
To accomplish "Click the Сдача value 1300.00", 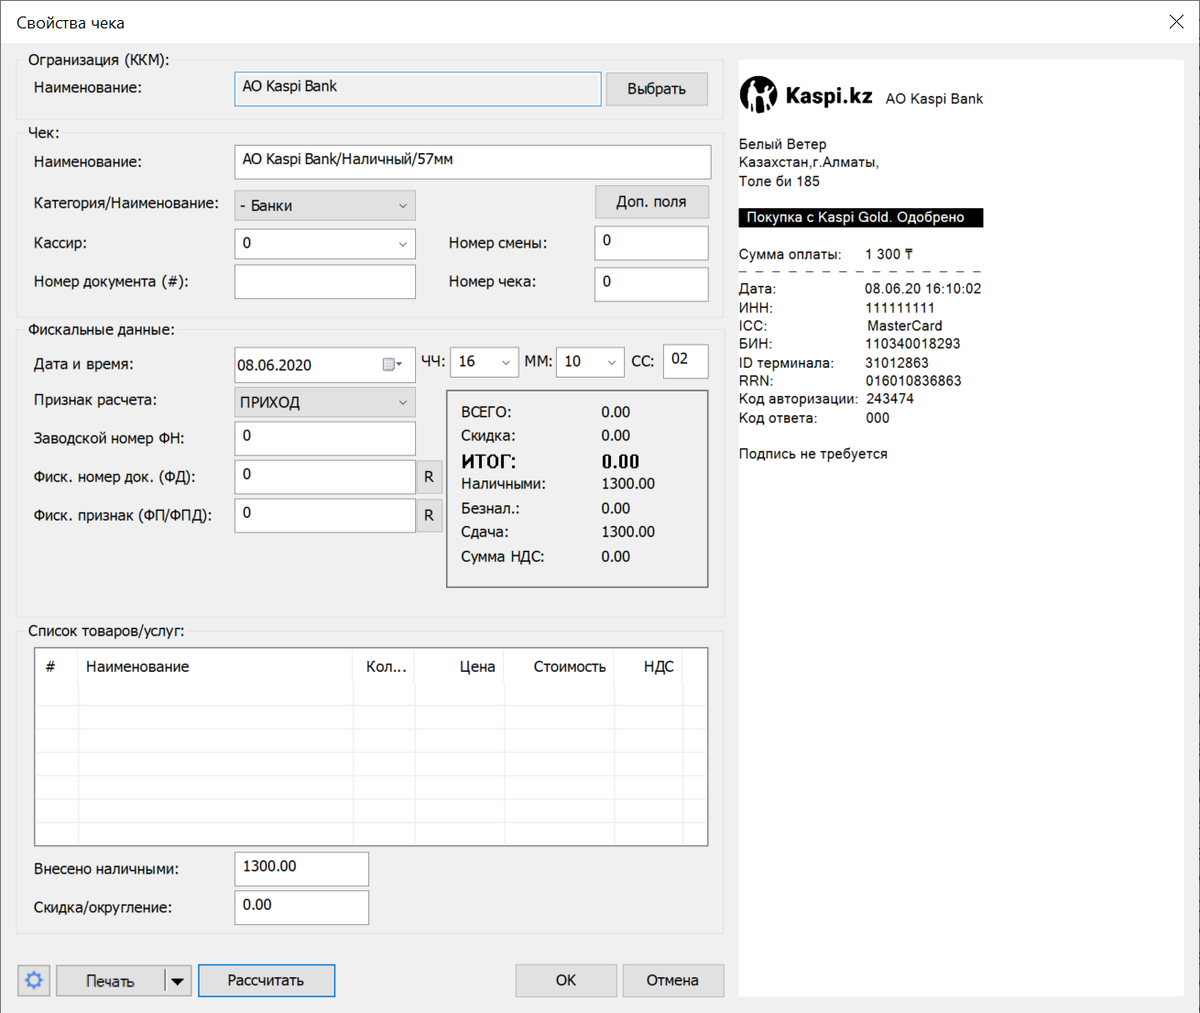I will coord(628,532).
